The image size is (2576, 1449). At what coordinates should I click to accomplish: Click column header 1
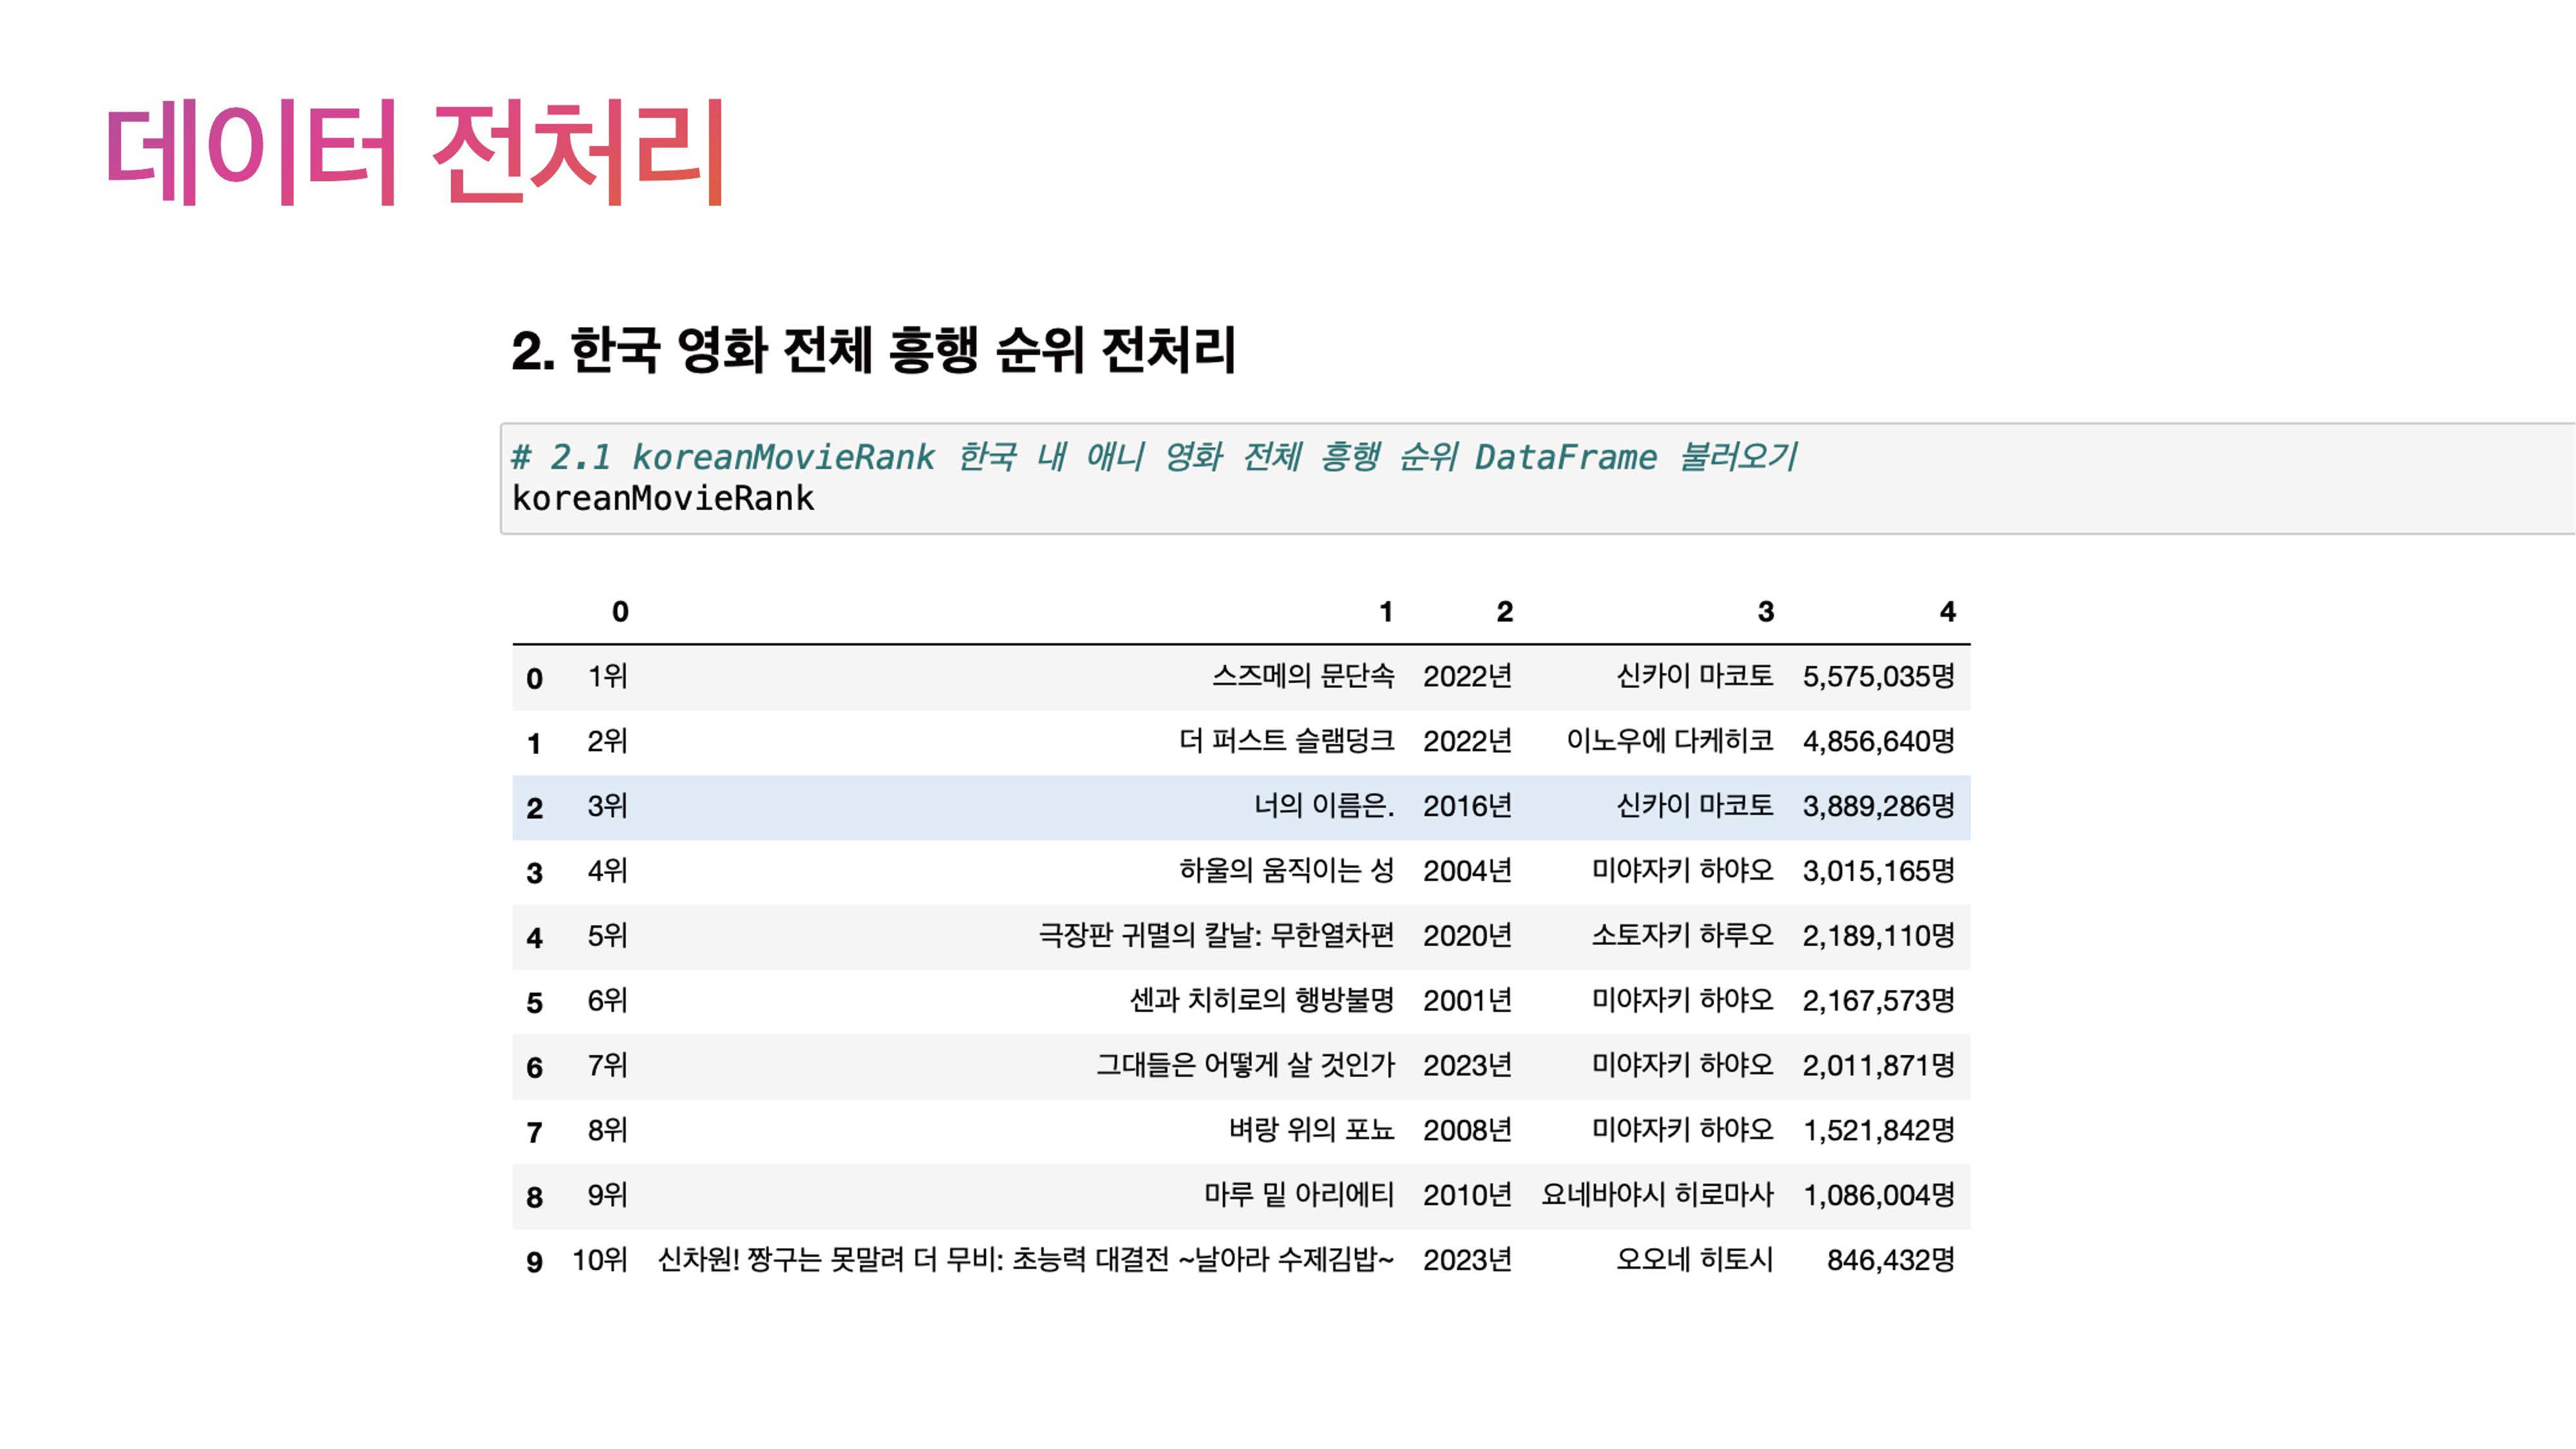[x=1385, y=611]
